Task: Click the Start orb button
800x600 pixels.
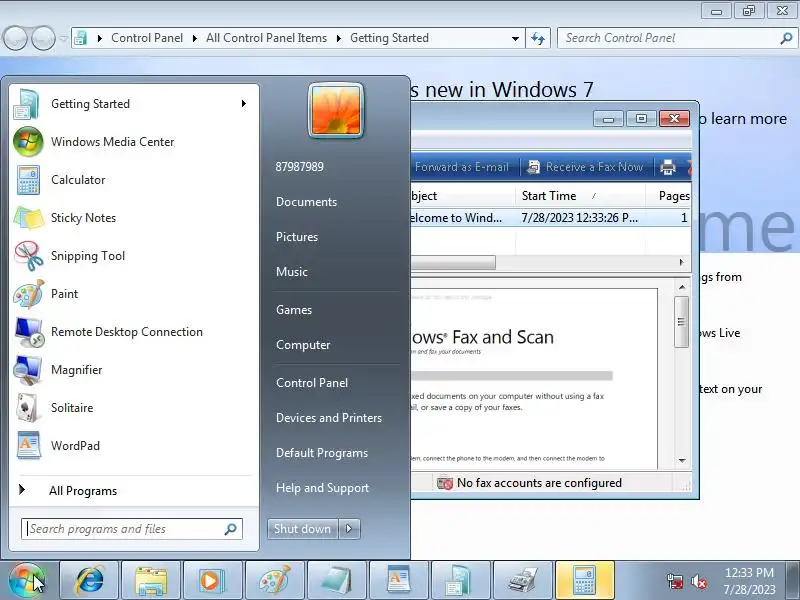Action: click(27, 580)
